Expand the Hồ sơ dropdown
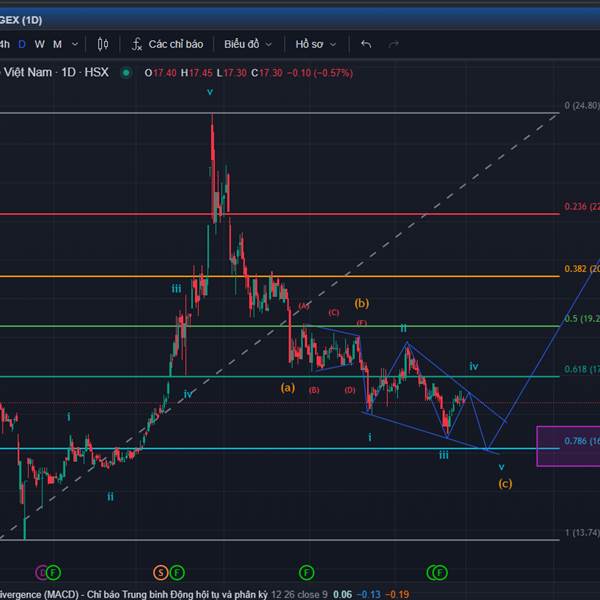The height and width of the screenshot is (600, 600). (316, 44)
